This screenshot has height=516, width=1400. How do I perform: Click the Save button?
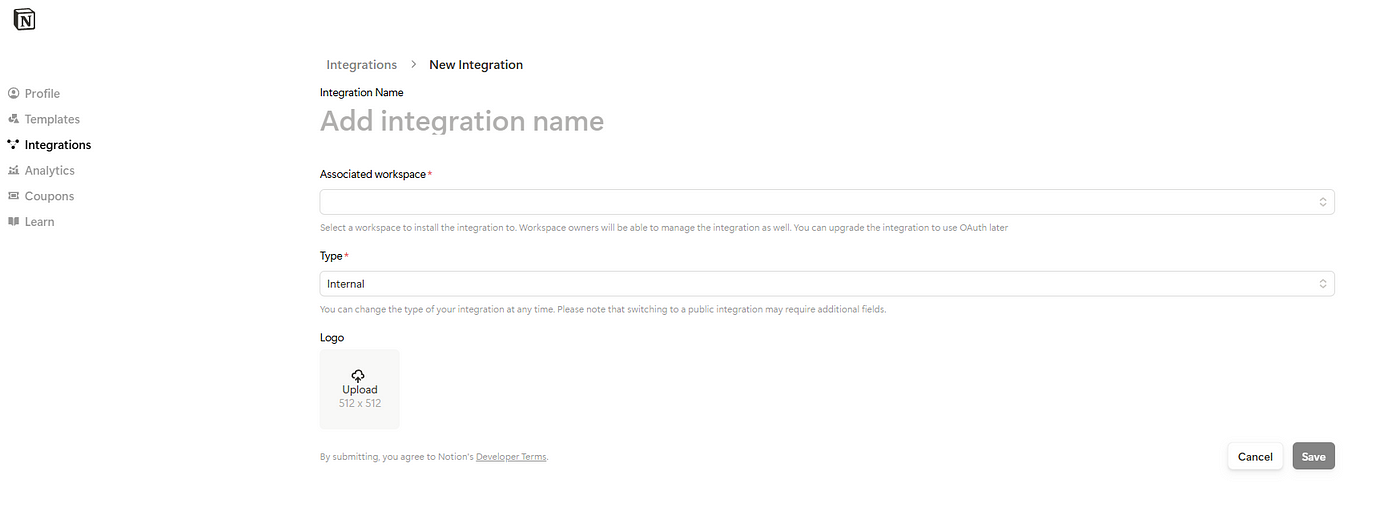[x=1314, y=457]
